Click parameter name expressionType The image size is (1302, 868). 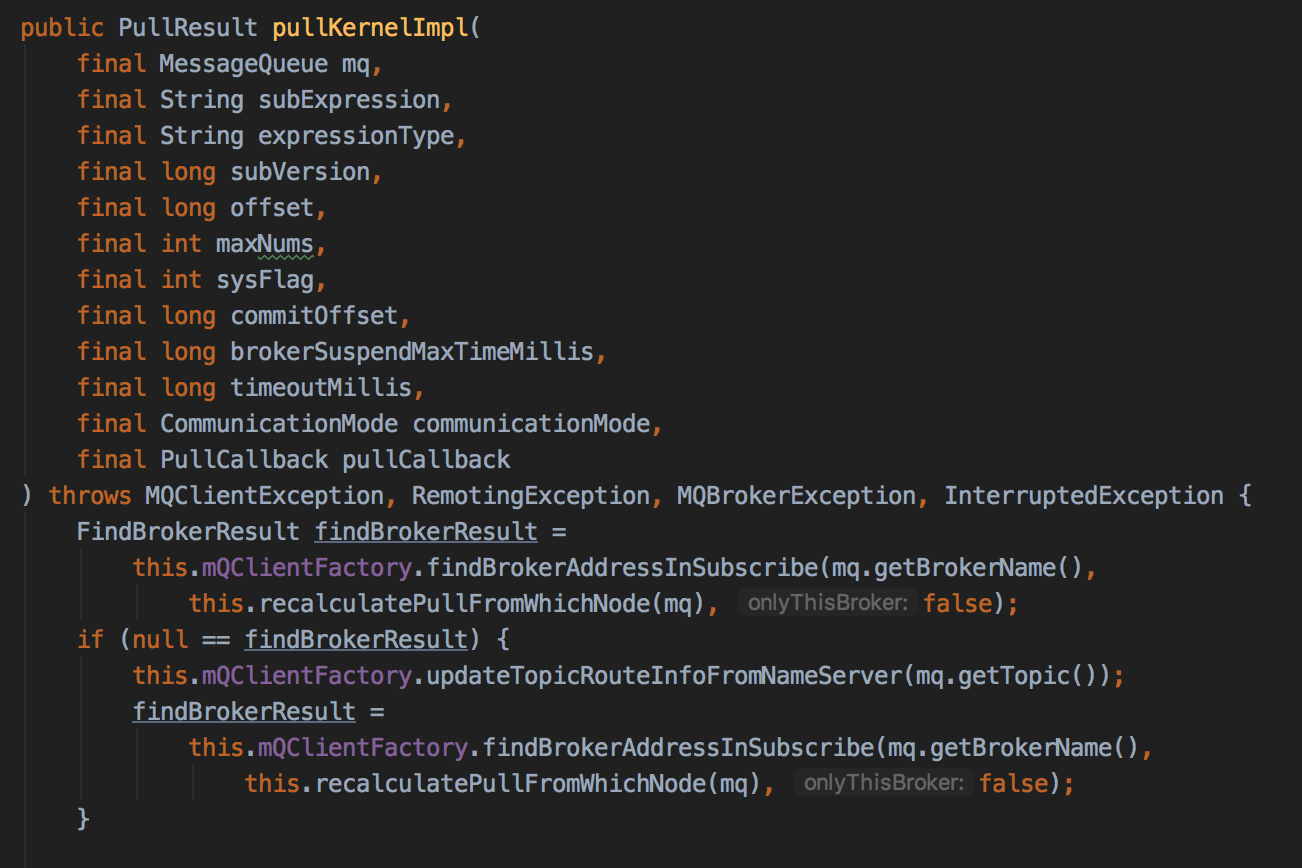tap(356, 136)
